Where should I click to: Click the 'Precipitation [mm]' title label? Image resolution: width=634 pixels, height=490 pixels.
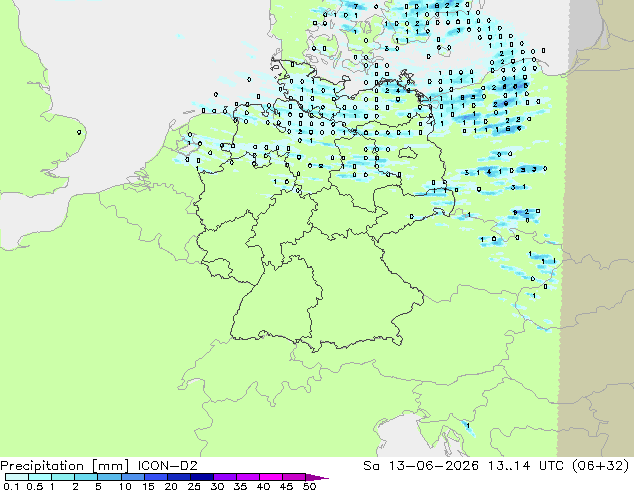65,466
